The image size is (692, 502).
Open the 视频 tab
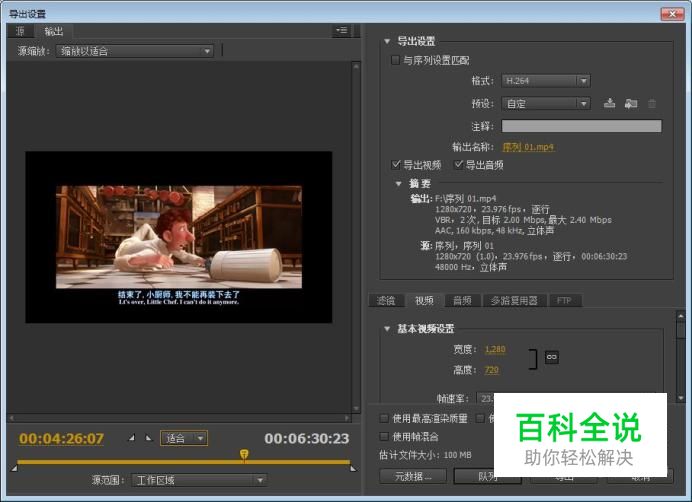pyautogui.click(x=425, y=301)
